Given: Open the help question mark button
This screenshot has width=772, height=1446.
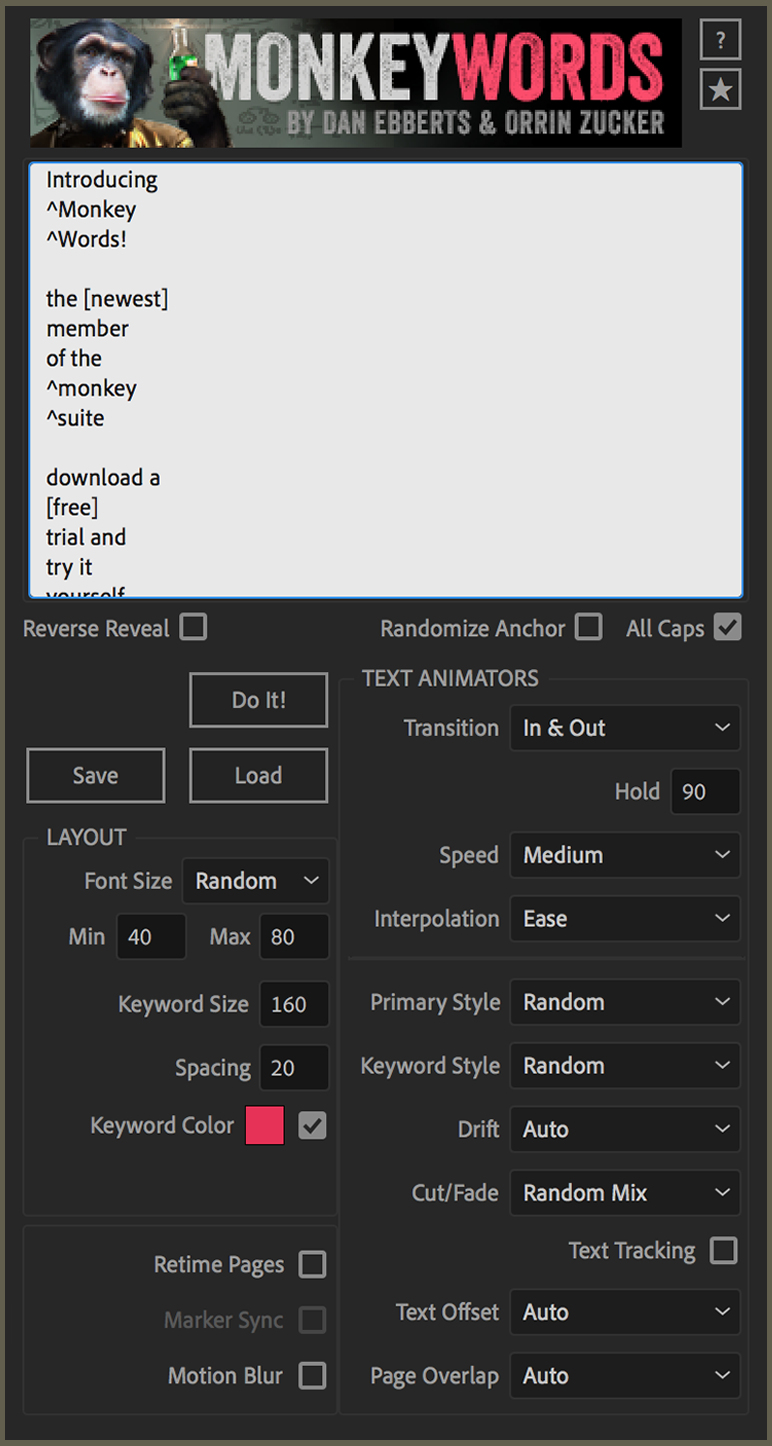Looking at the screenshot, I should (x=720, y=42).
